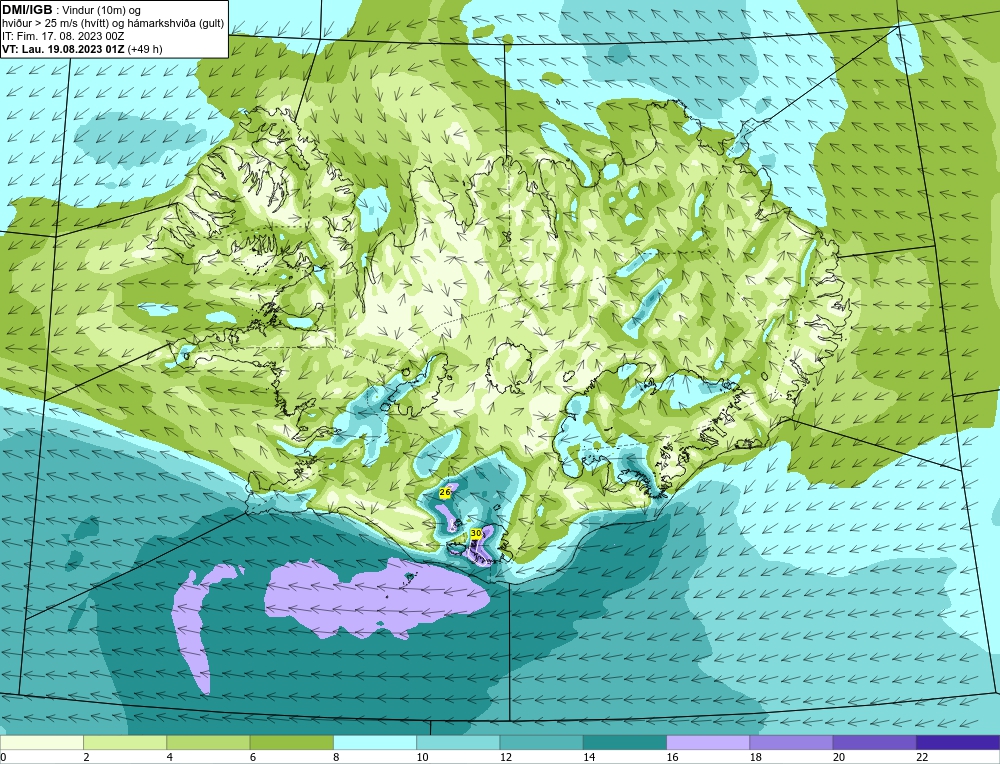Select the 6–8 m/s legend color swatch
The width and height of the screenshot is (1000, 764).
pos(291,743)
